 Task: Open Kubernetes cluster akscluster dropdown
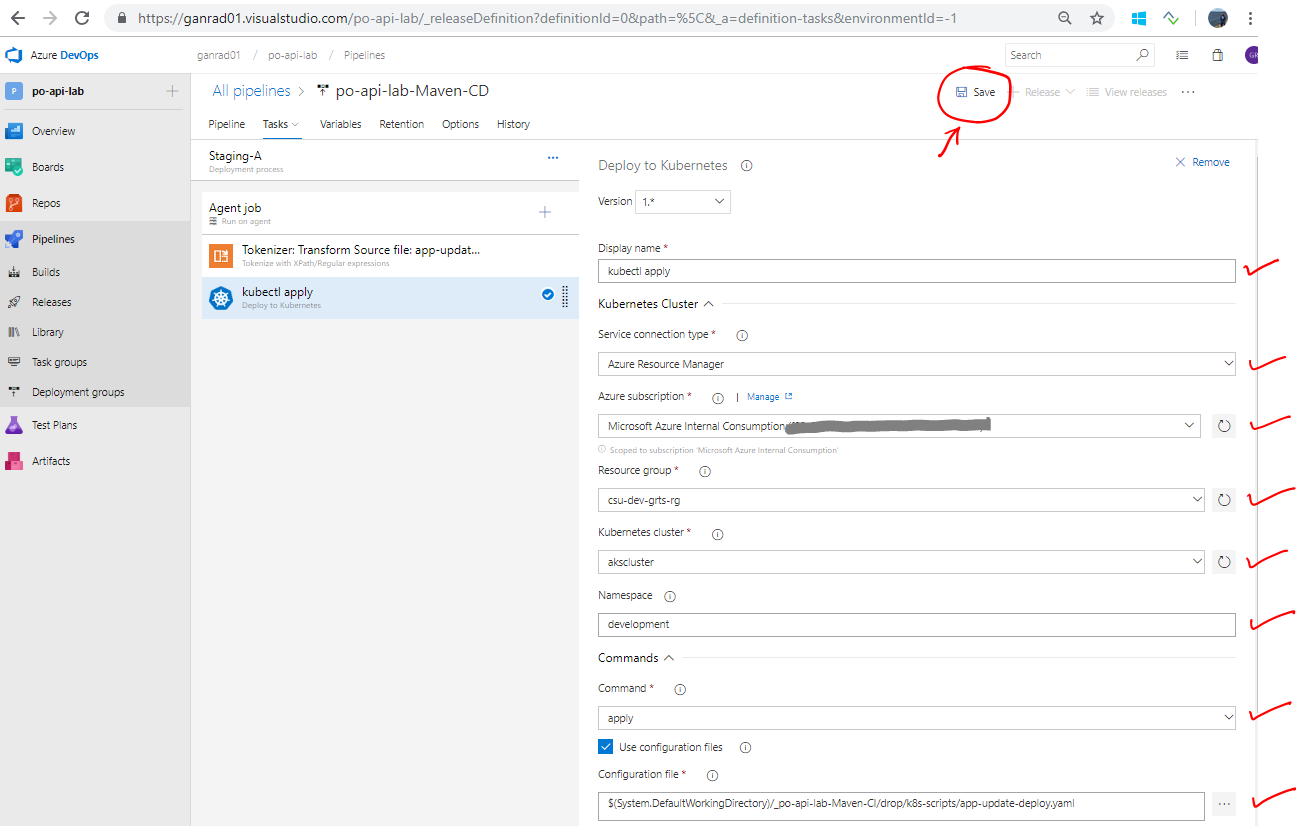pyautogui.click(x=901, y=562)
